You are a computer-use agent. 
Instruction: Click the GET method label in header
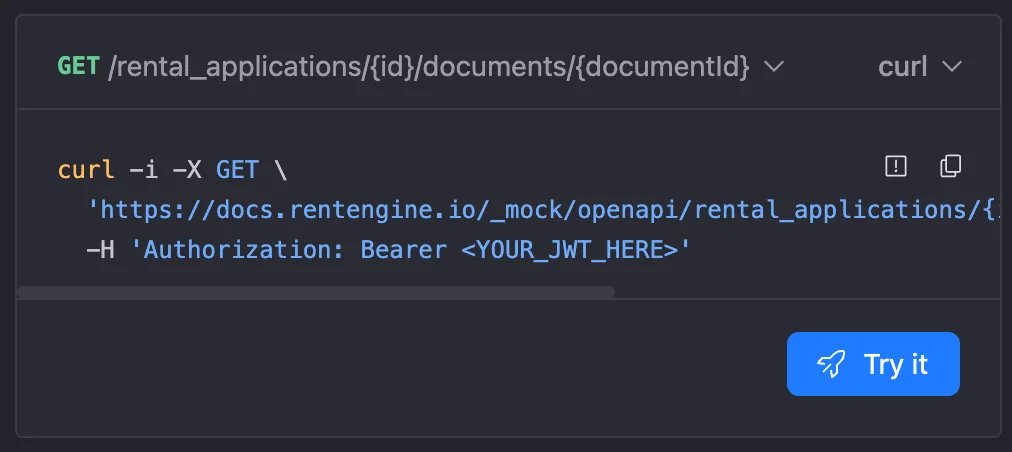[x=79, y=66]
